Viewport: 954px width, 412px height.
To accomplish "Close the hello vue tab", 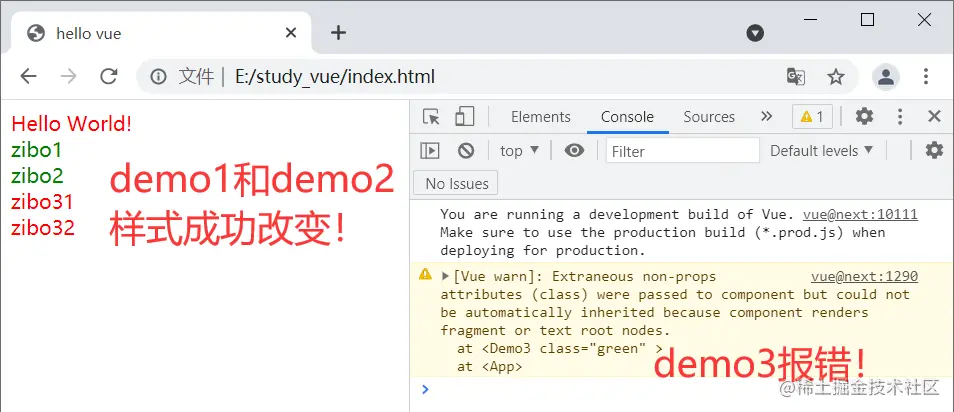I will [x=291, y=33].
